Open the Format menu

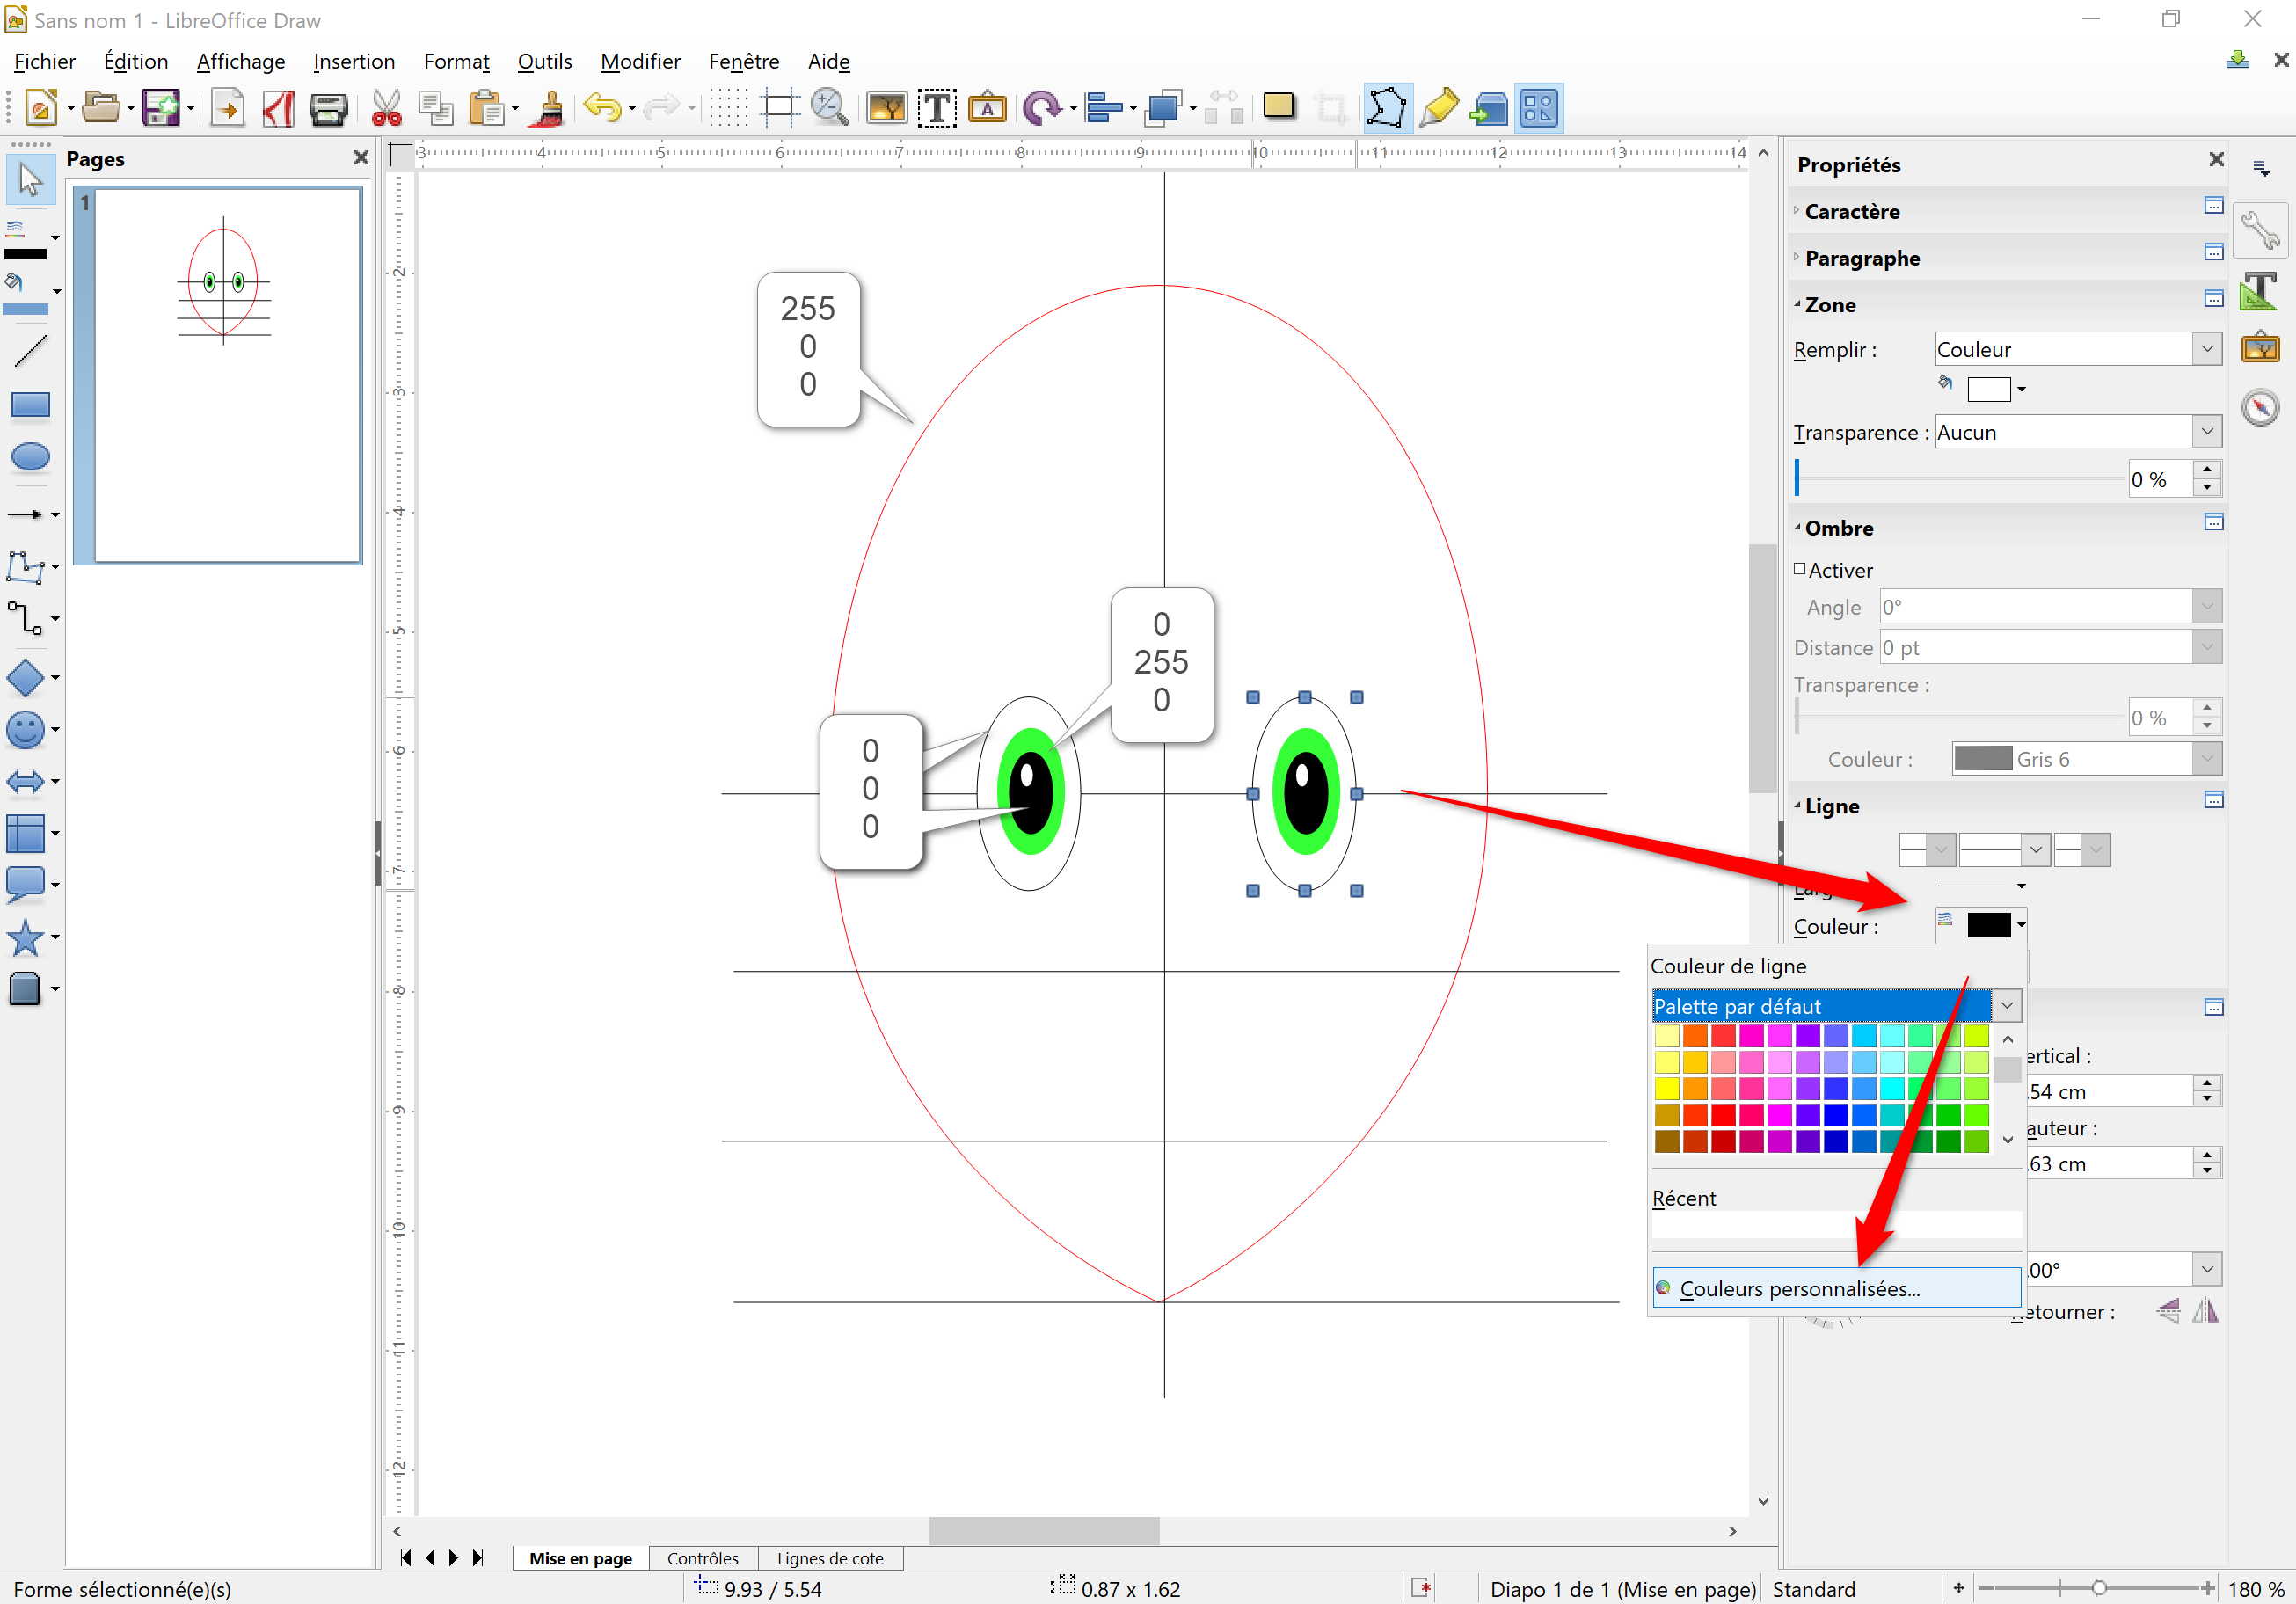tap(457, 61)
